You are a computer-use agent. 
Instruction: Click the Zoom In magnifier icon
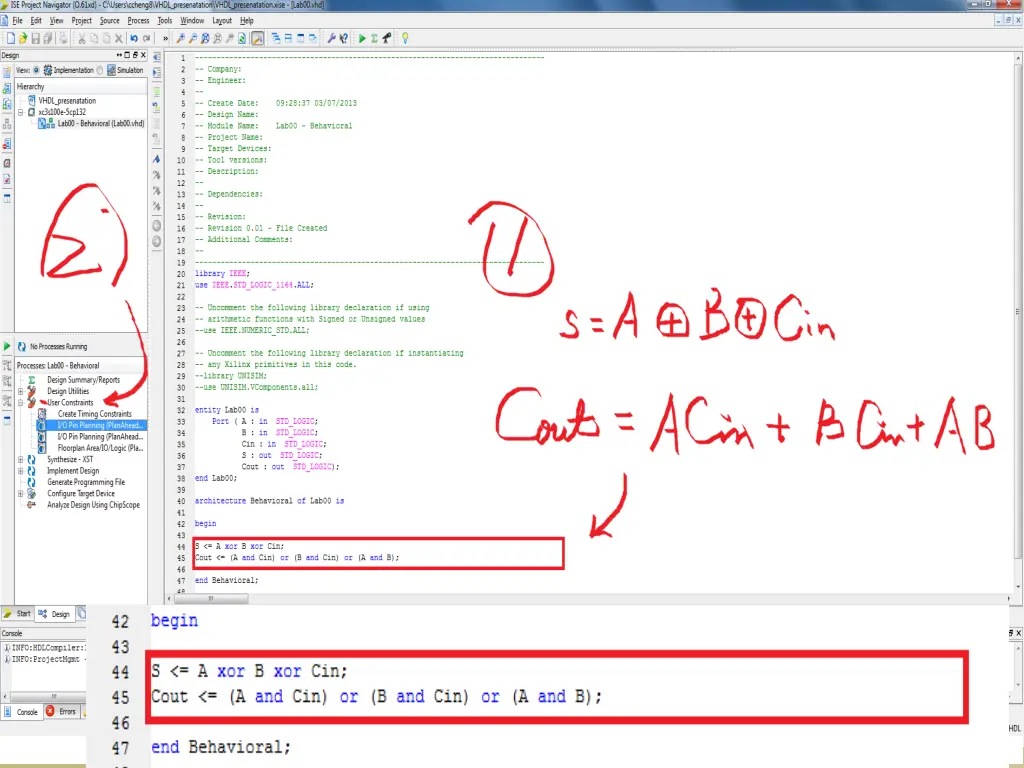pos(181,39)
